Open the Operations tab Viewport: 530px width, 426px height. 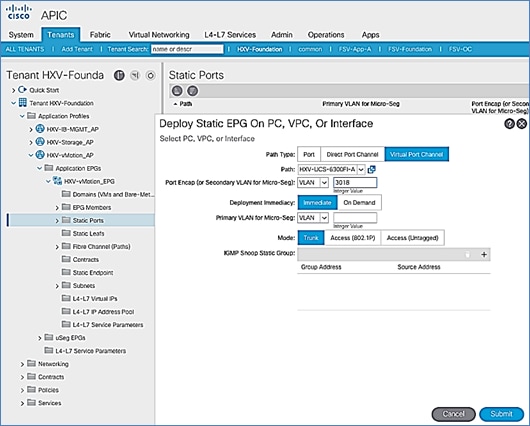[326, 34]
